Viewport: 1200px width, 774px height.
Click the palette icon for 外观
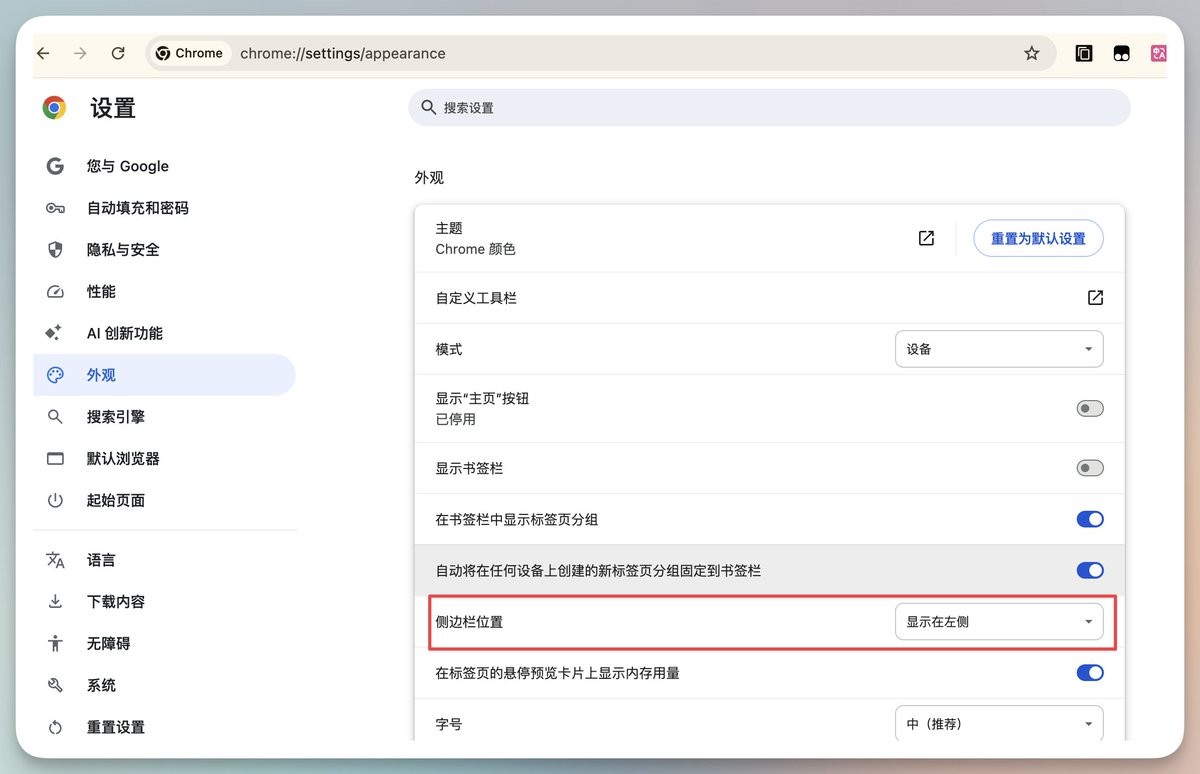[x=55, y=375]
